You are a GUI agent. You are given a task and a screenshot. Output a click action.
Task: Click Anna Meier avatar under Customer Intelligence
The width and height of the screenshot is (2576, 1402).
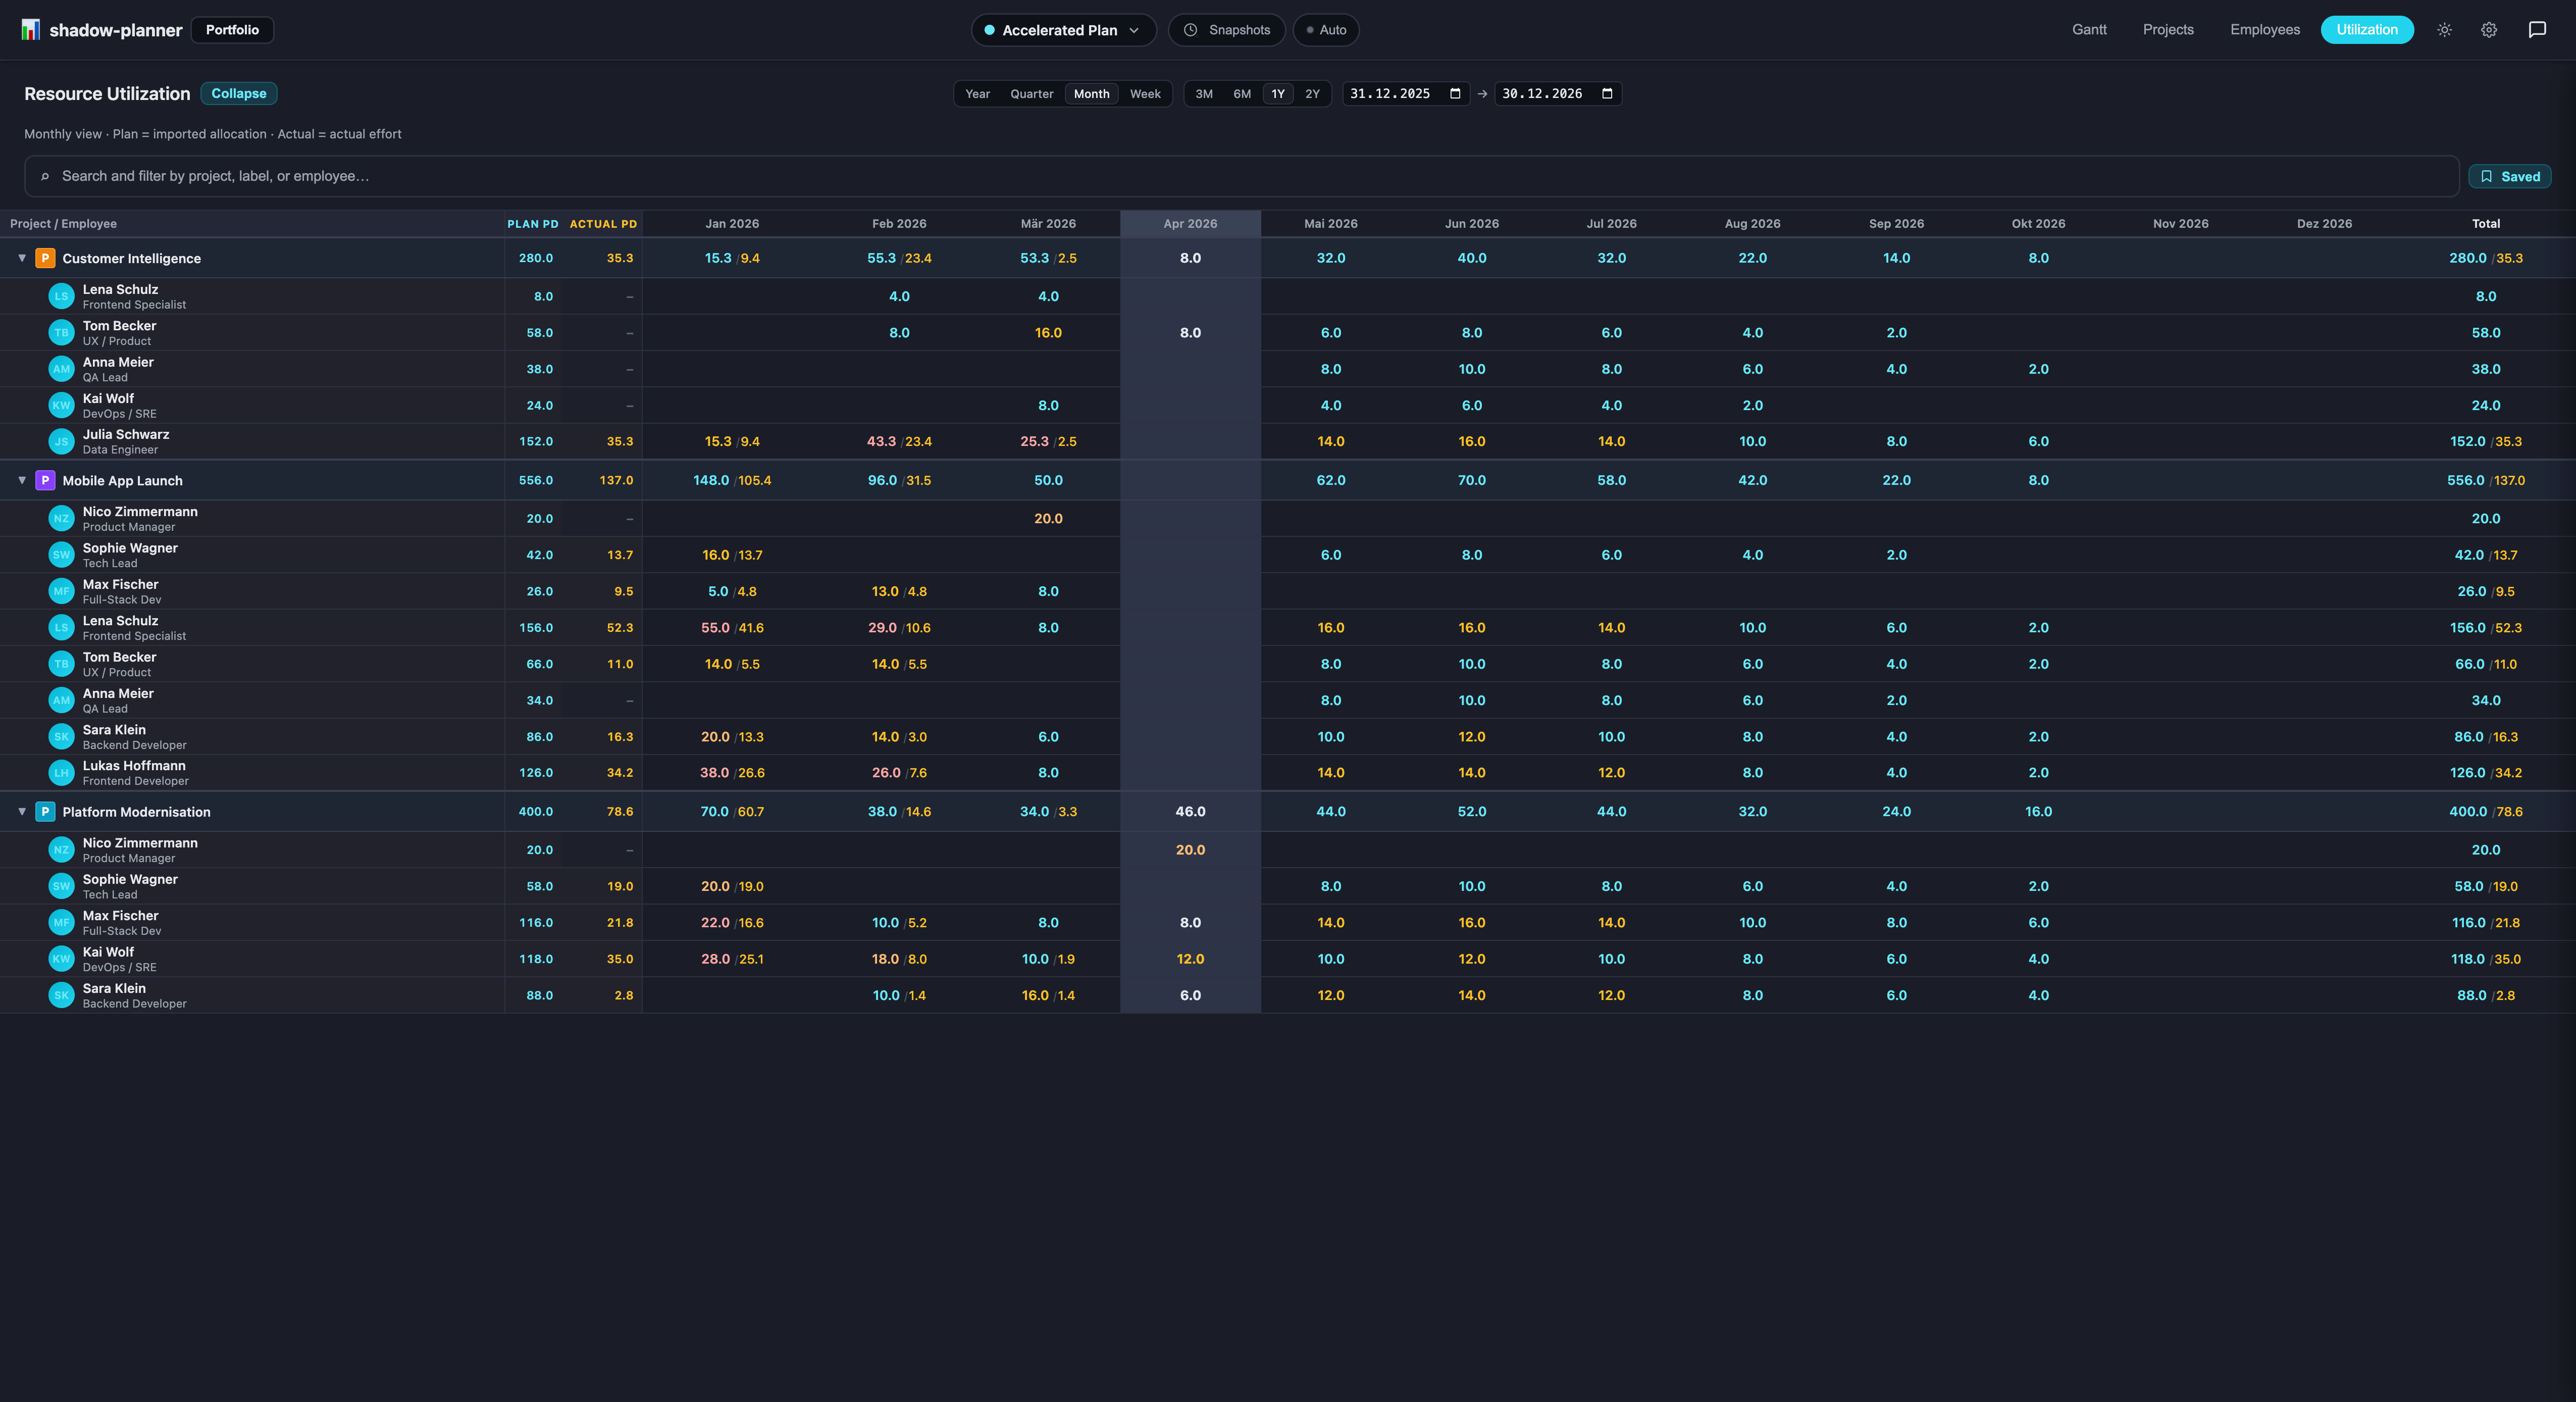[62, 369]
